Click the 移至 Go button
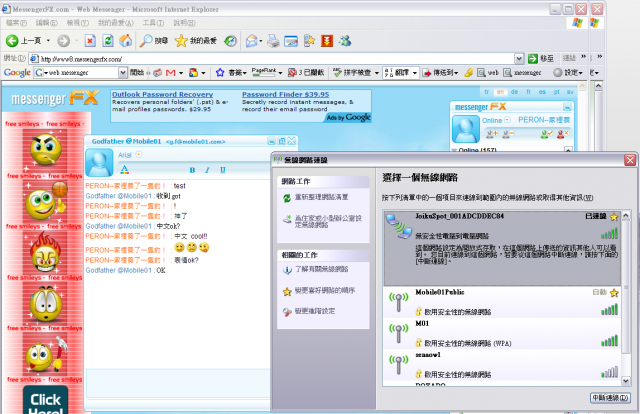The image size is (640, 414). (x=541, y=59)
